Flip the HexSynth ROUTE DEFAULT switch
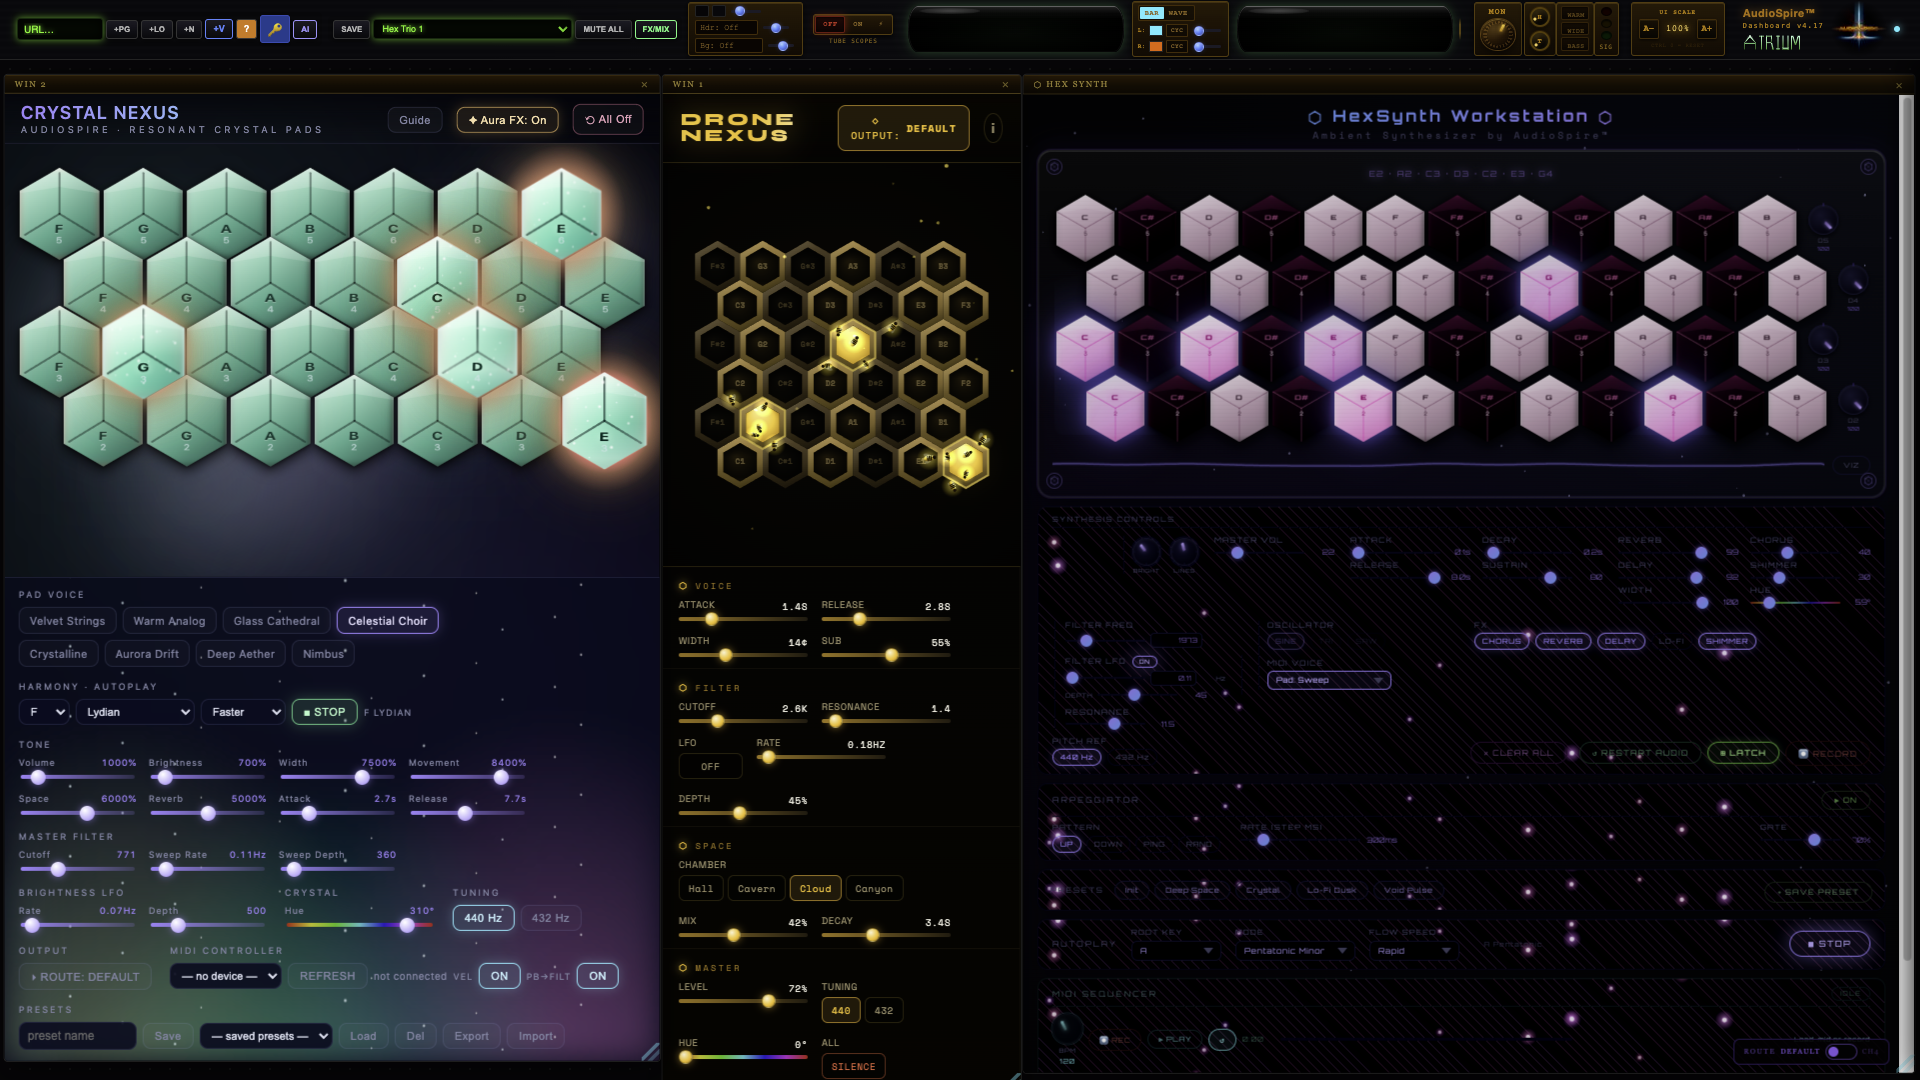This screenshot has width=1920, height=1080. coord(1839,1051)
